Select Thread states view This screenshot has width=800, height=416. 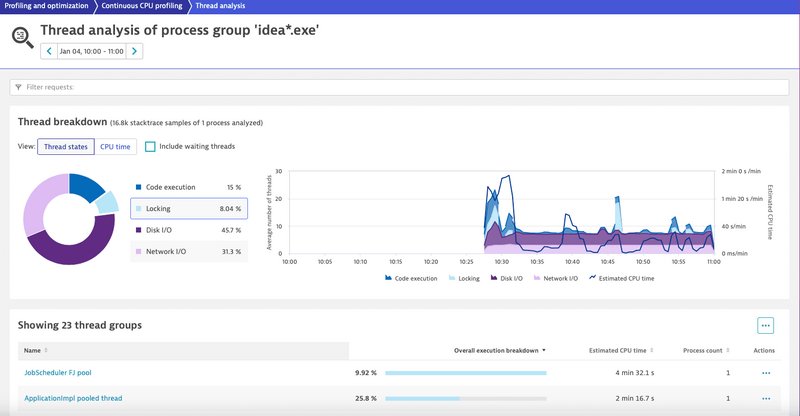66,147
